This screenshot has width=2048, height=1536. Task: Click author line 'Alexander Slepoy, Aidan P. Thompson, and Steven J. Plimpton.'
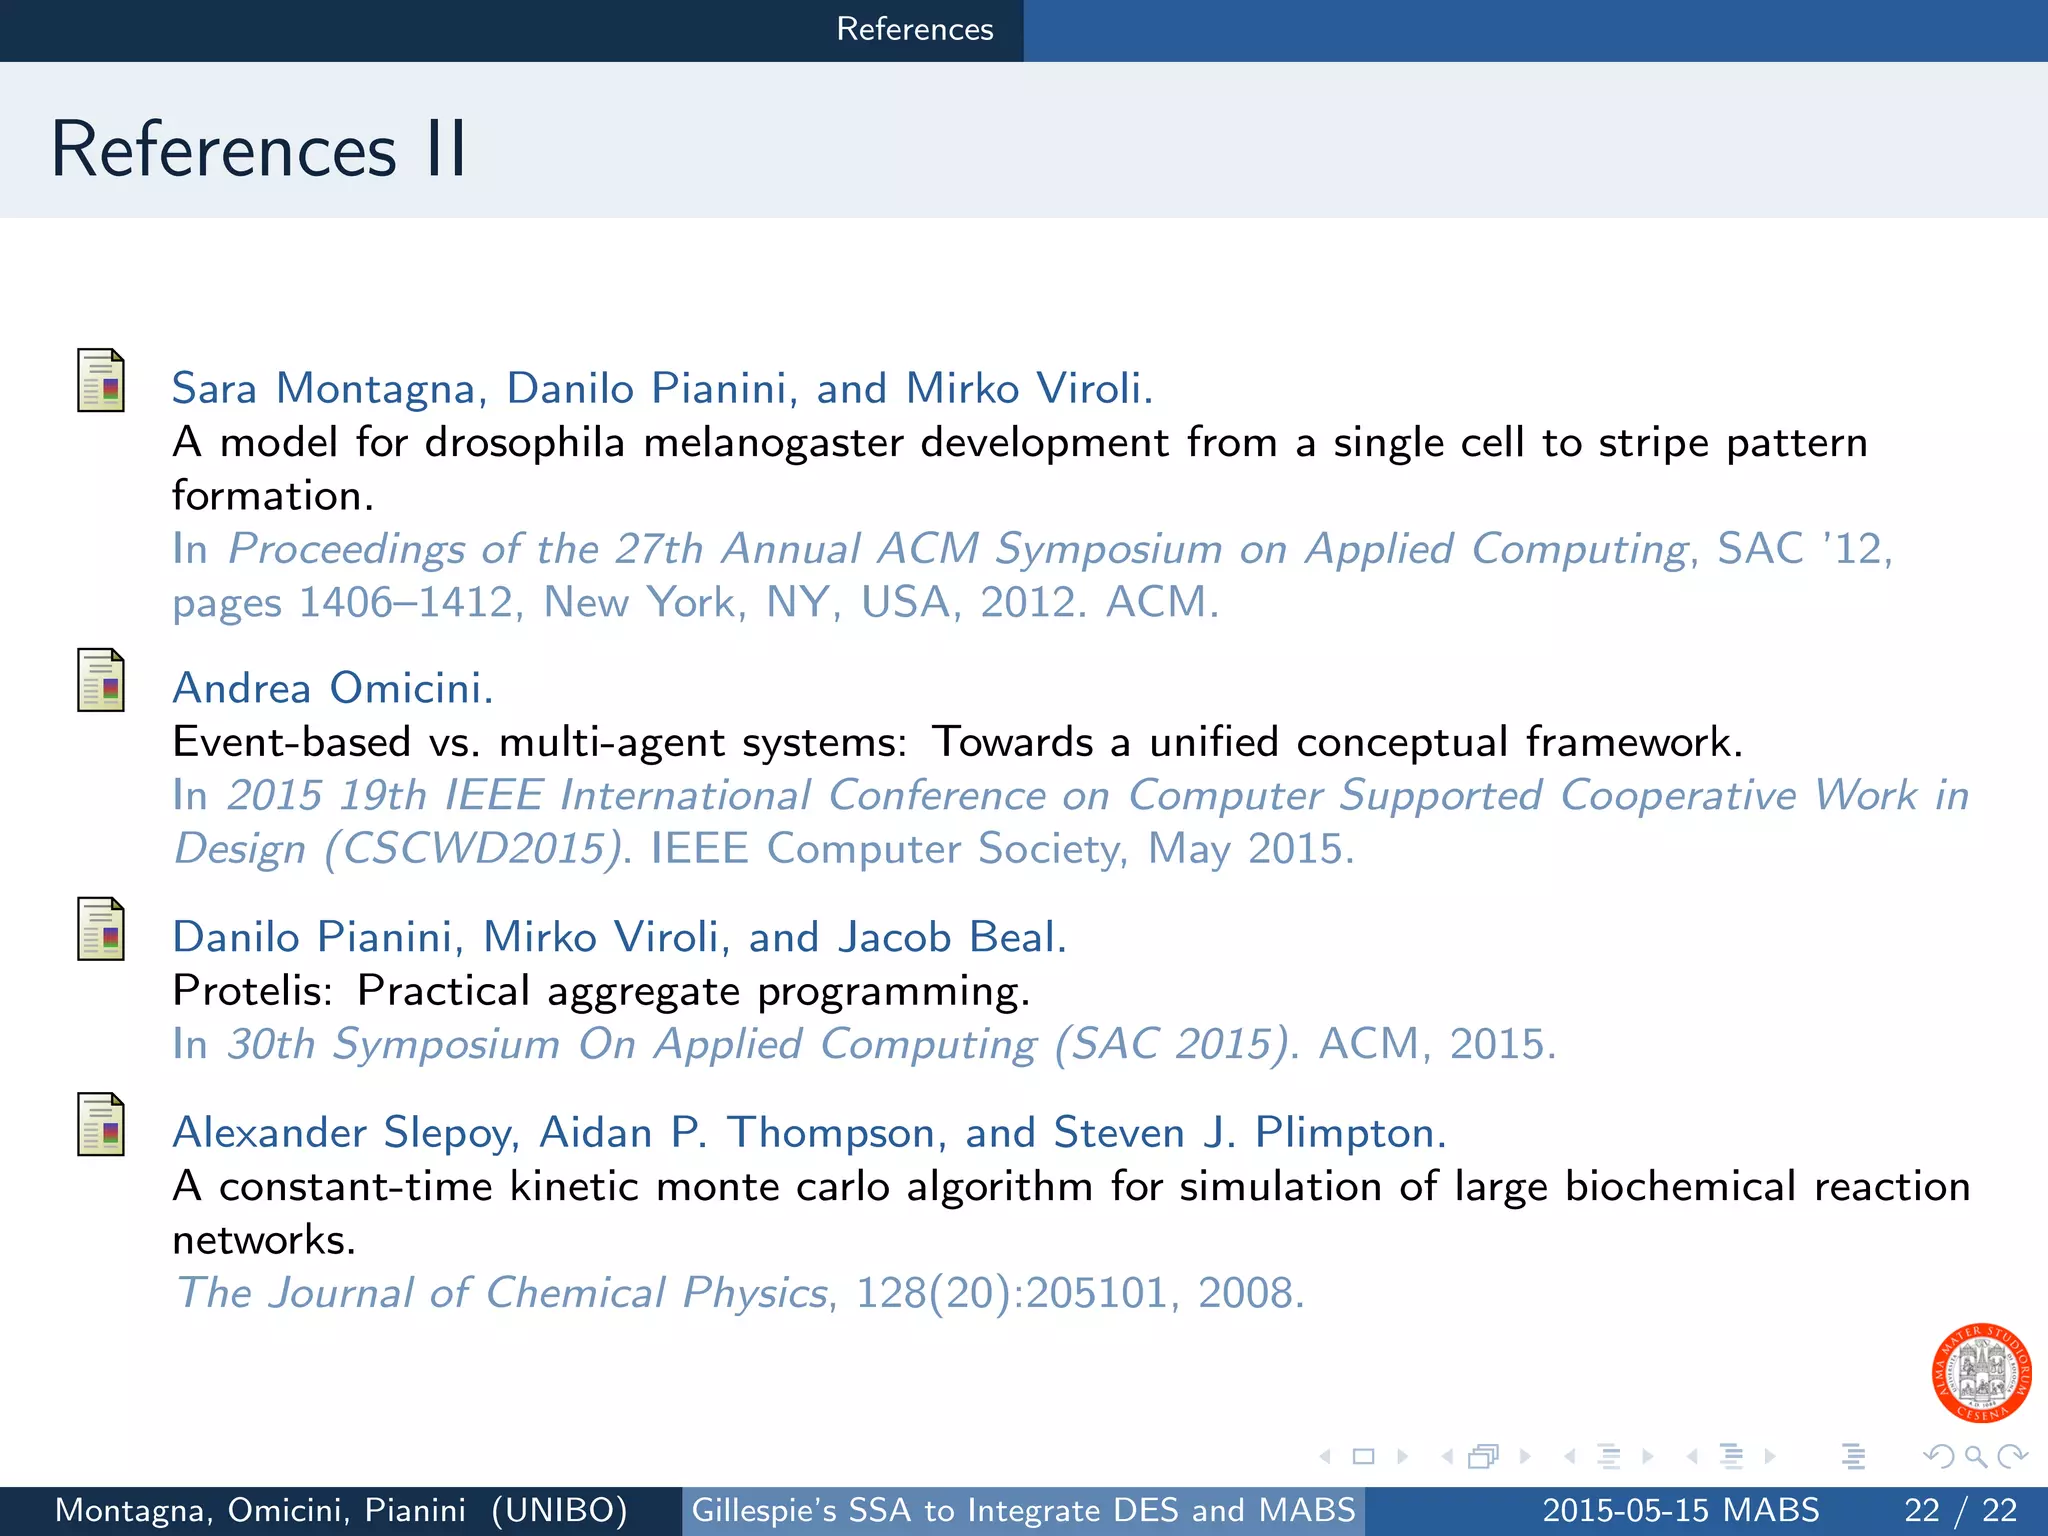[809, 1133]
